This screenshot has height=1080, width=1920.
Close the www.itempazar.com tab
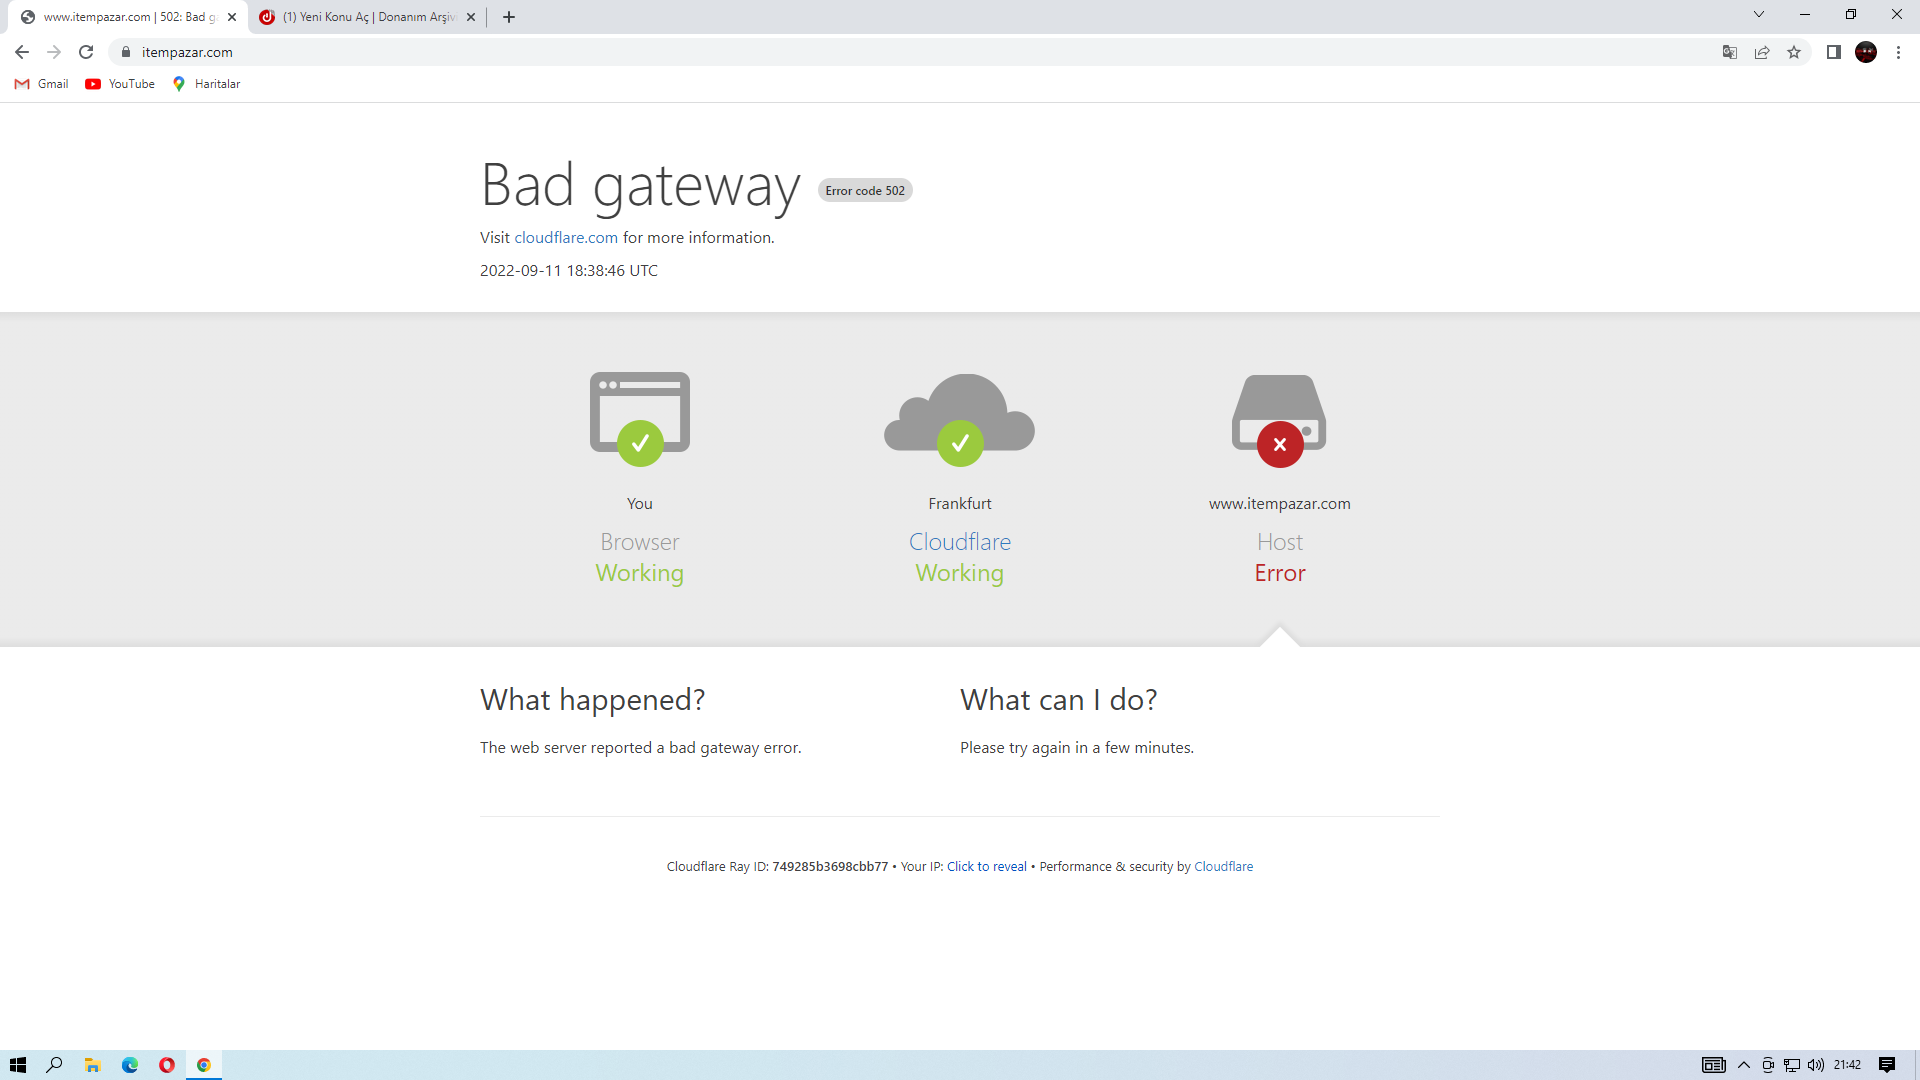(232, 17)
